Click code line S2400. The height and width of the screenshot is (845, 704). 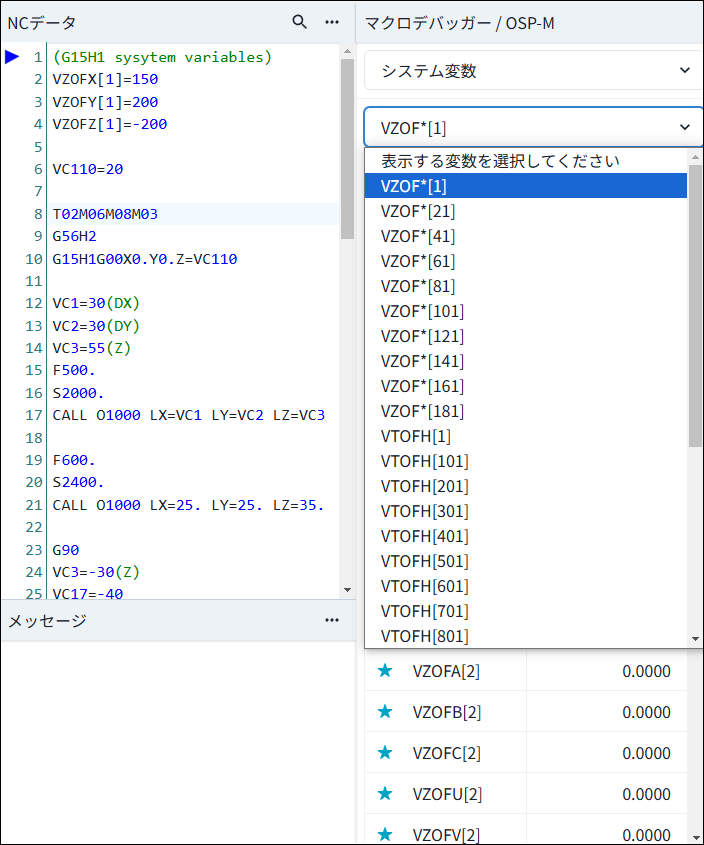click(78, 482)
